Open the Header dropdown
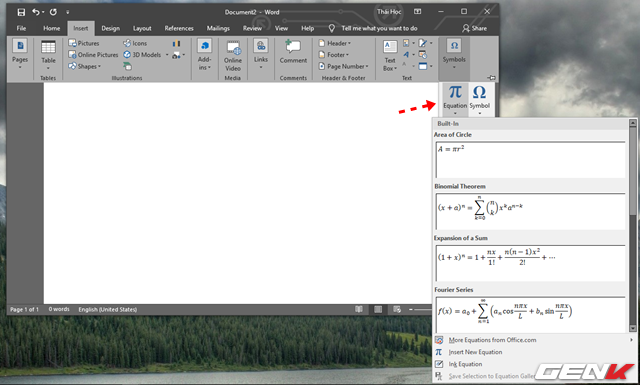This screenshot has width=640, height=385. [x=334, y=43]
